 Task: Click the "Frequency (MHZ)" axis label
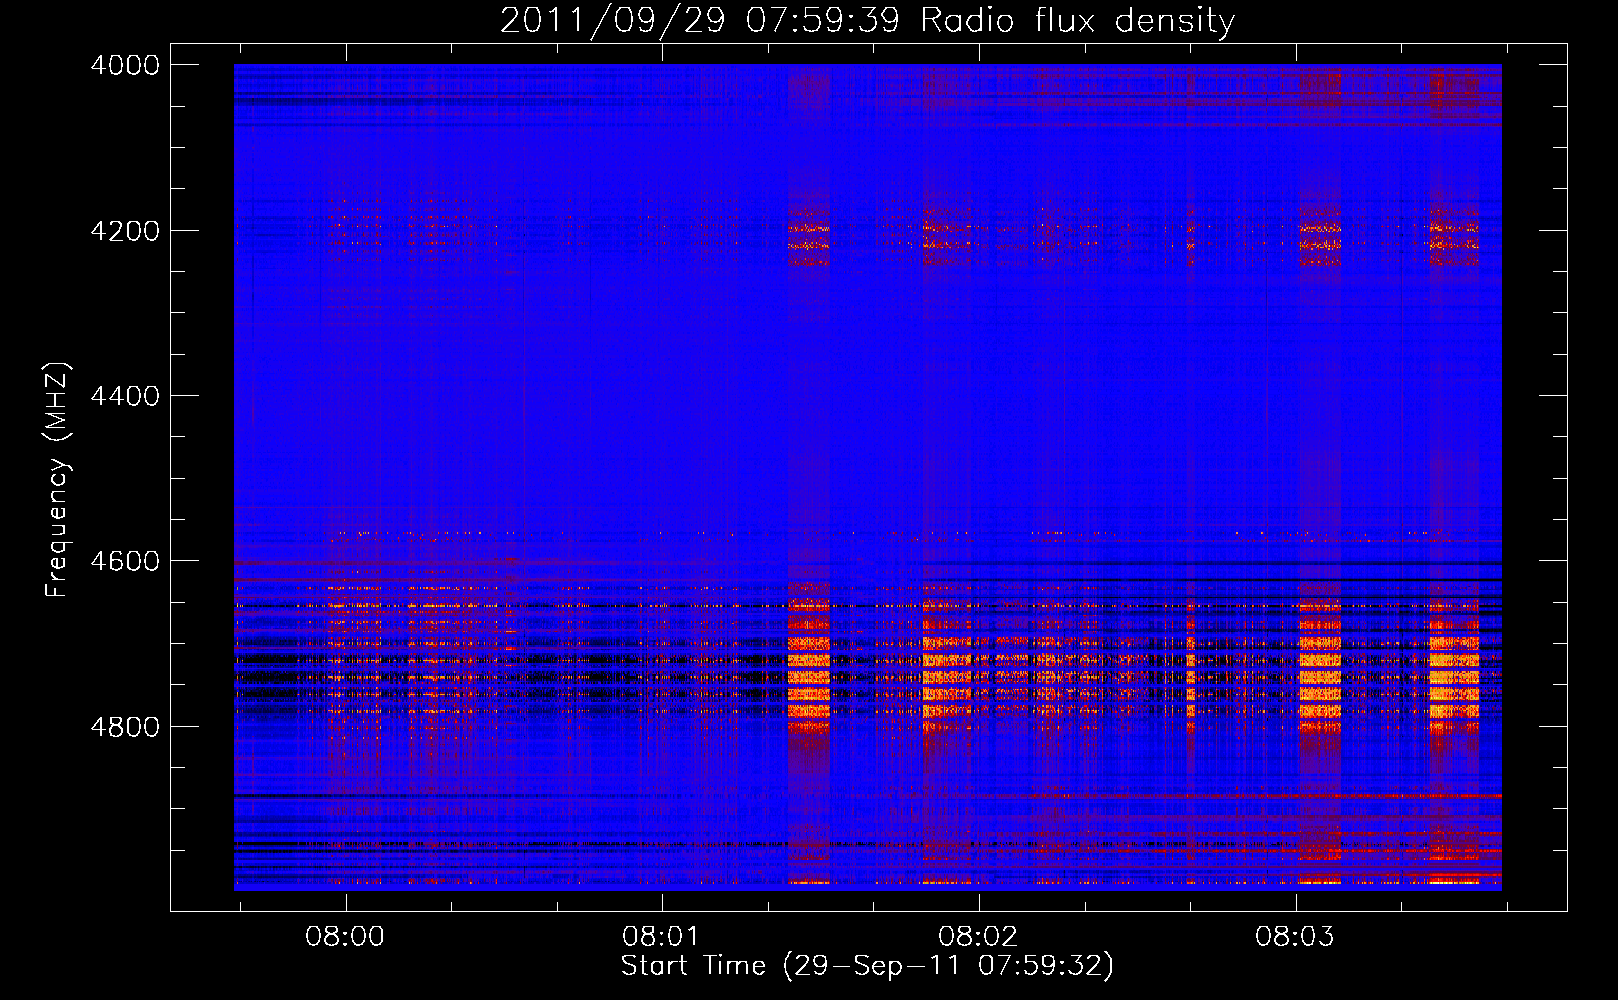(x=57, y=480)
